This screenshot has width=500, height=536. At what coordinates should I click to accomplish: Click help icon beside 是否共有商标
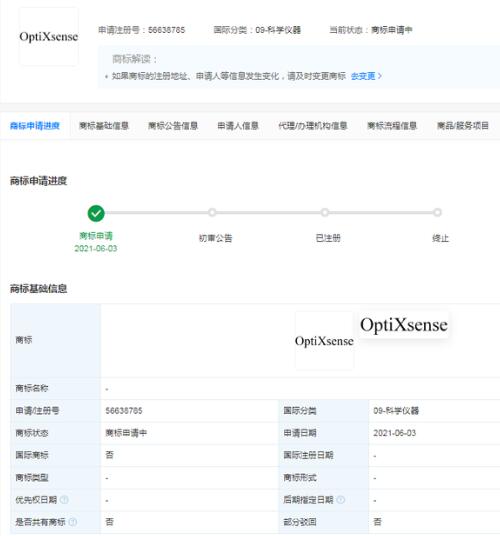72,522
